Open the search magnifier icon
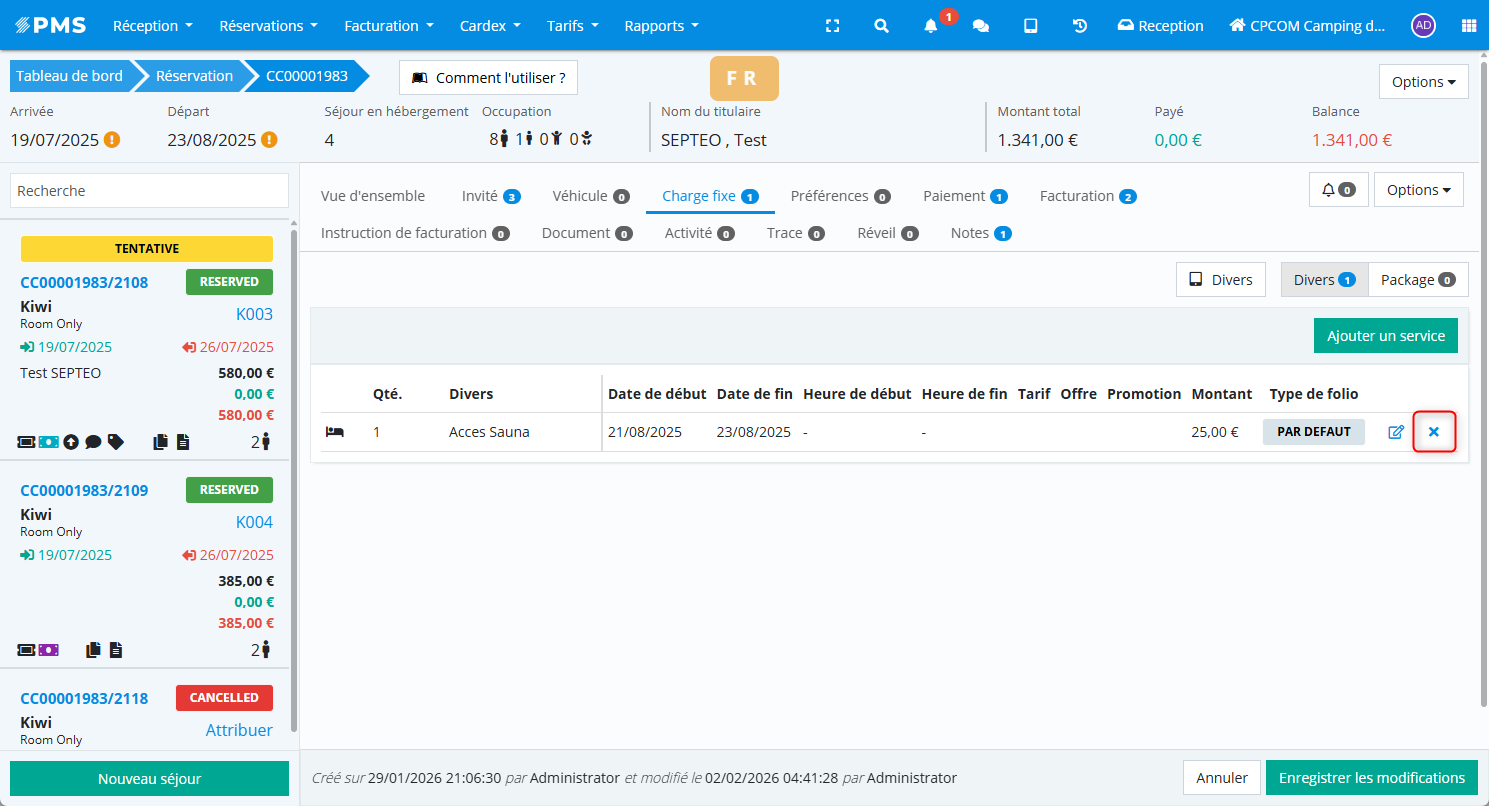This screenshot has height=806, width=1489. (881, 26)
